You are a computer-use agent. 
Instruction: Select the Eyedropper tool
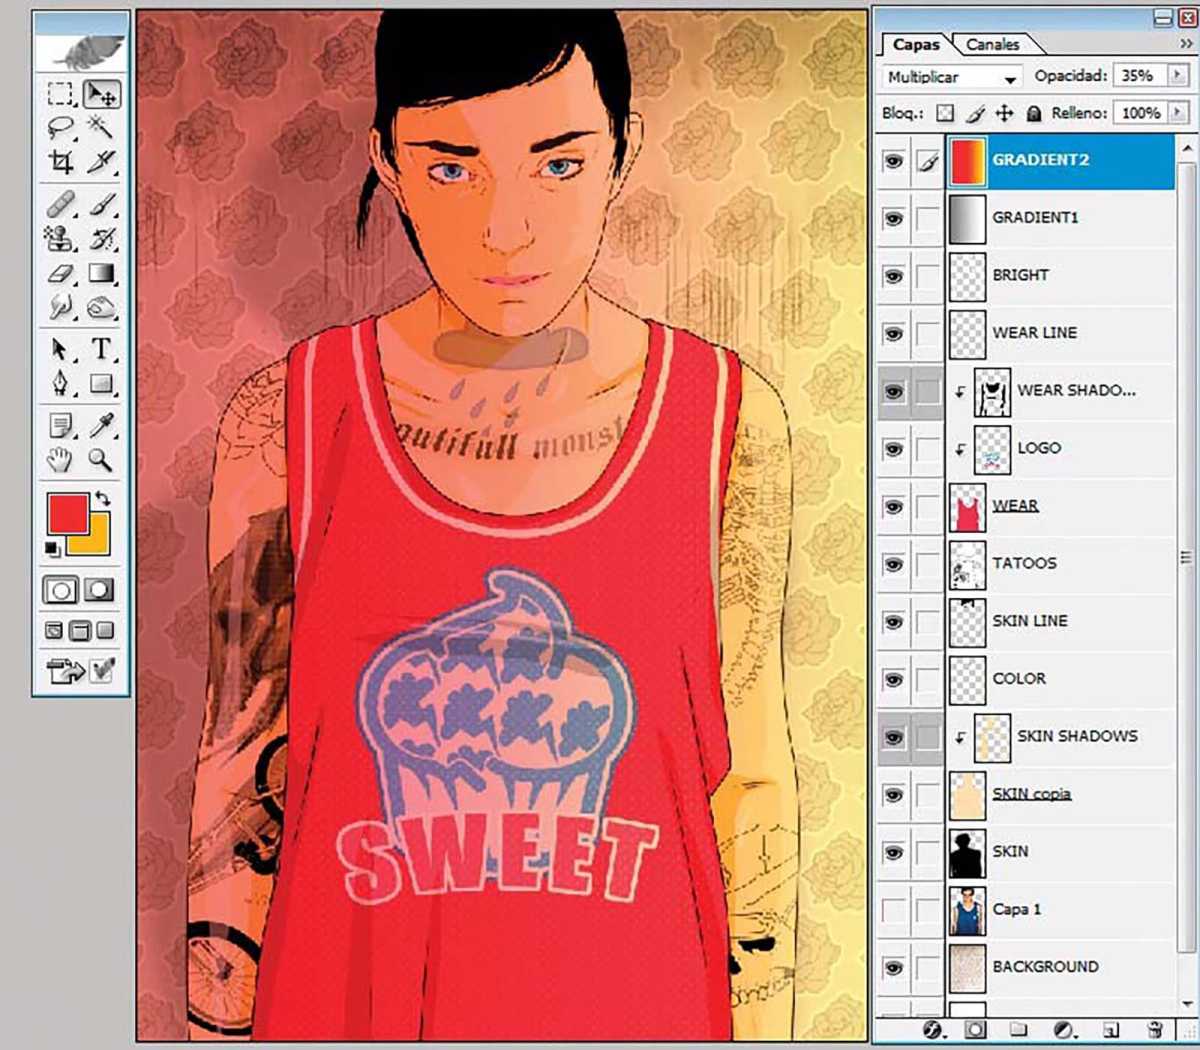100,424
